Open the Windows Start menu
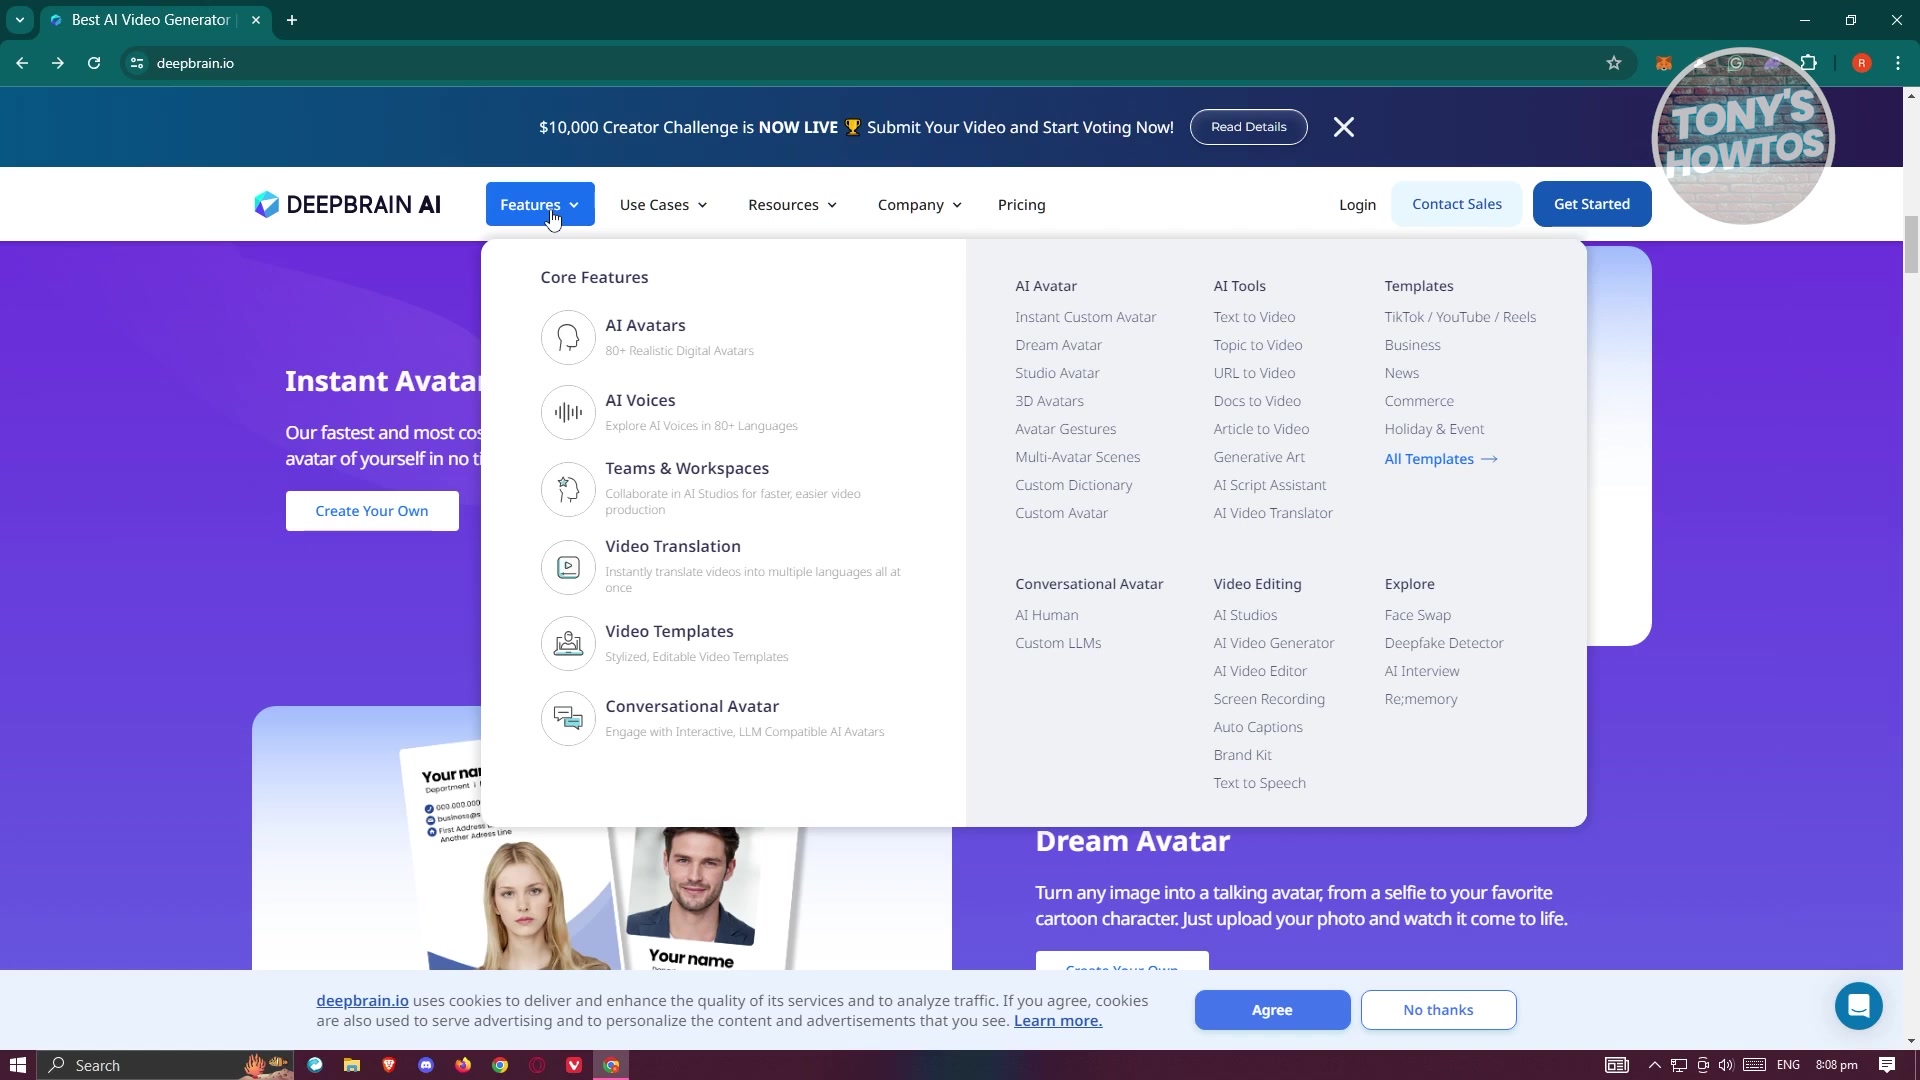This screenshot has width=1920, height=1080. point(17,1065)
